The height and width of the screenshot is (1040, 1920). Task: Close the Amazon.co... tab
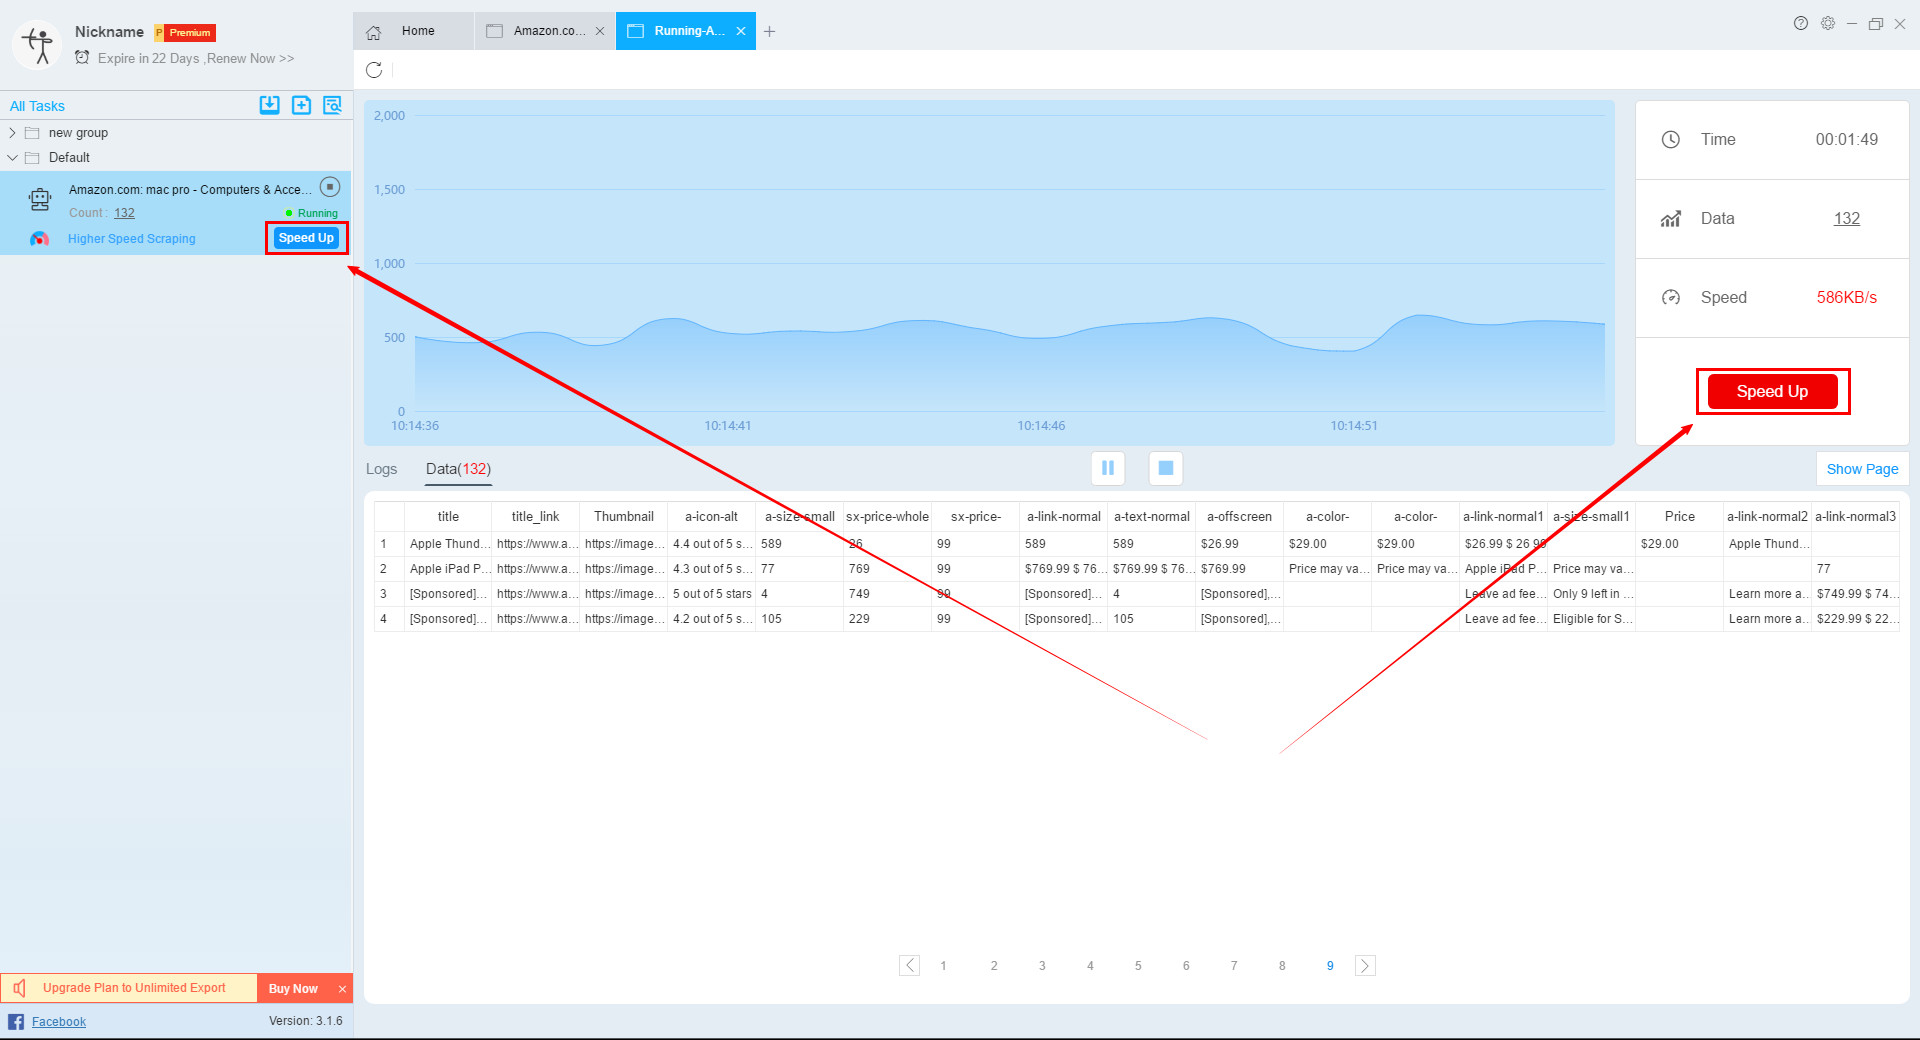tap(600, 31)
